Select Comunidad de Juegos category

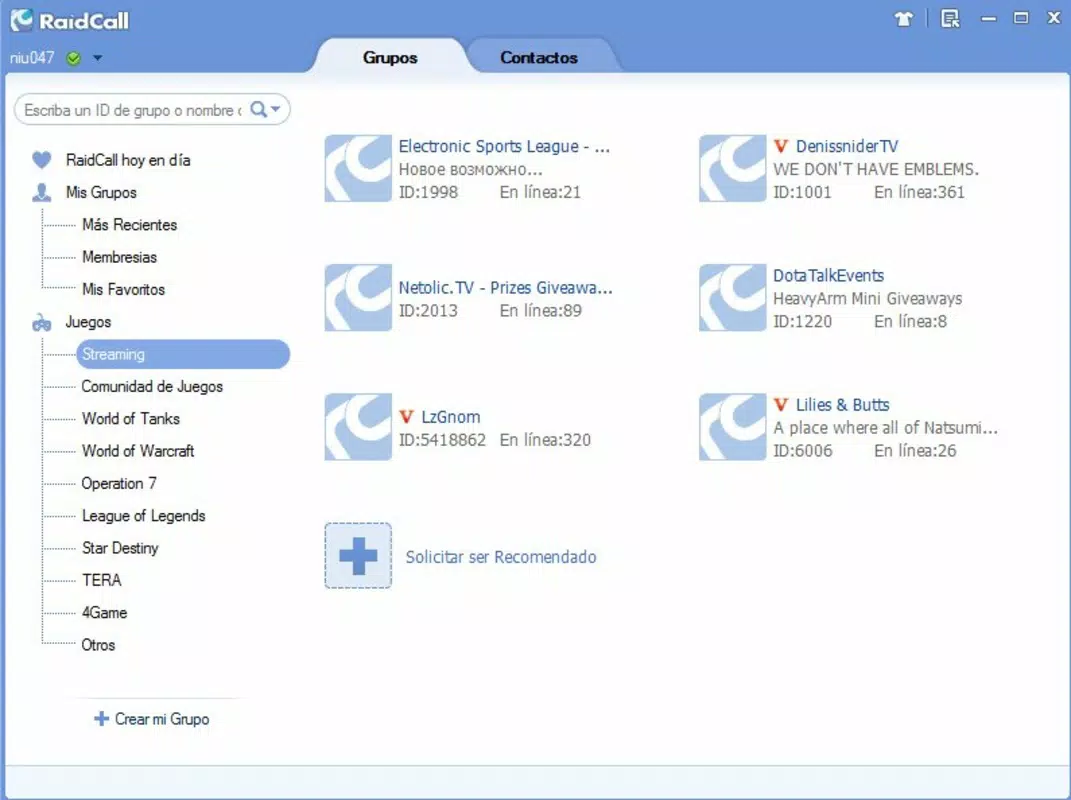[152, 387]
